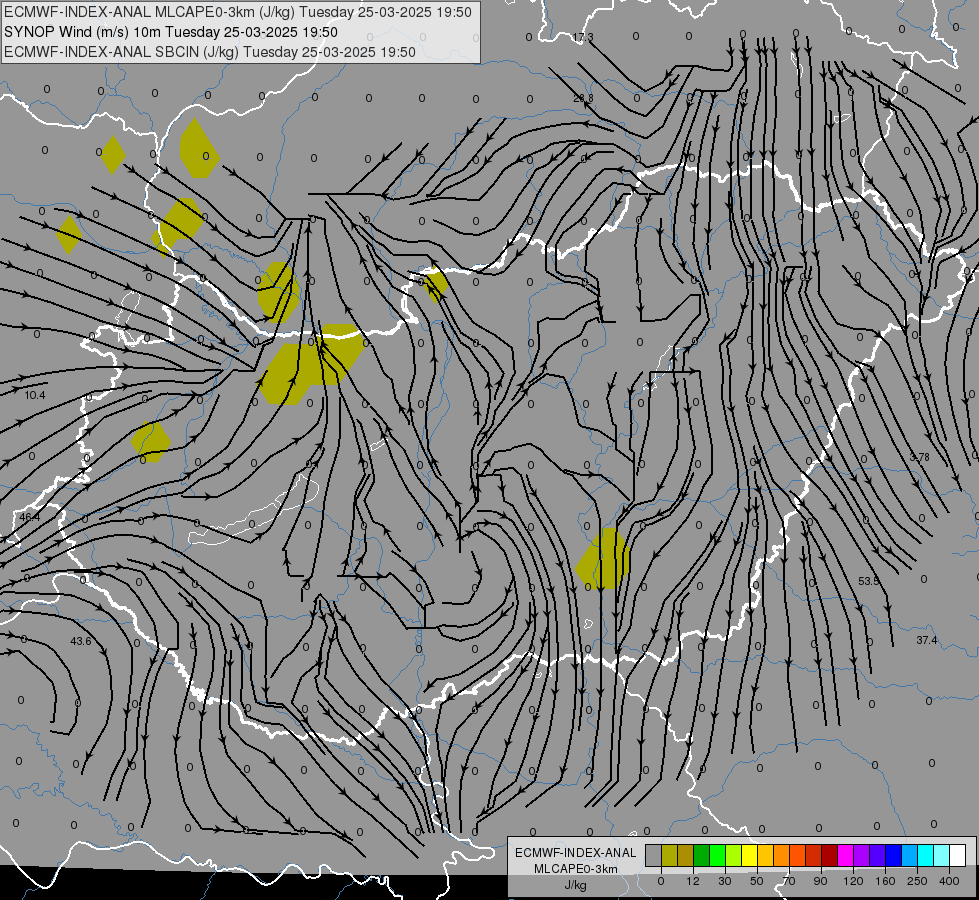Image resolution: width=979 pixels, height=900 pixels.
Task: Click the 17.3 value on the map
Action: pyautogui.click(x=583, y=37)
